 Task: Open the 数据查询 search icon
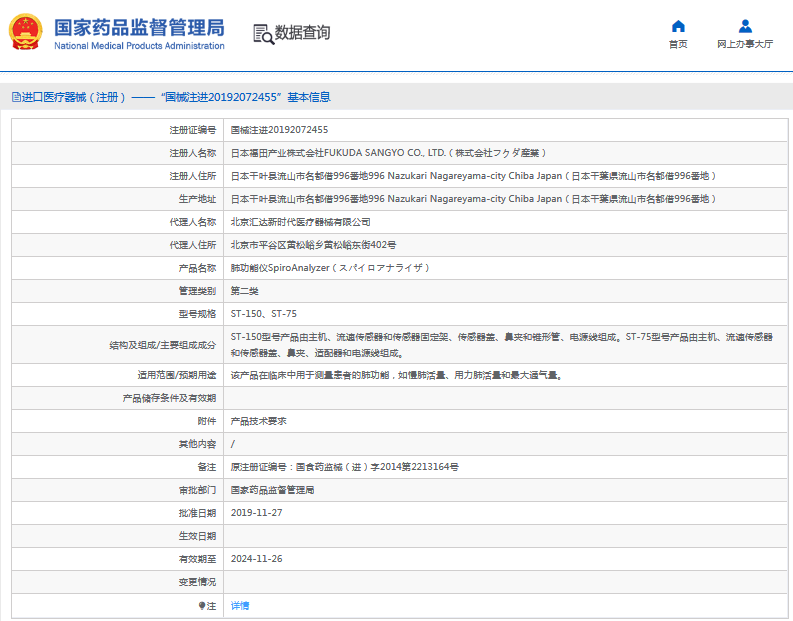pos(263,33)
